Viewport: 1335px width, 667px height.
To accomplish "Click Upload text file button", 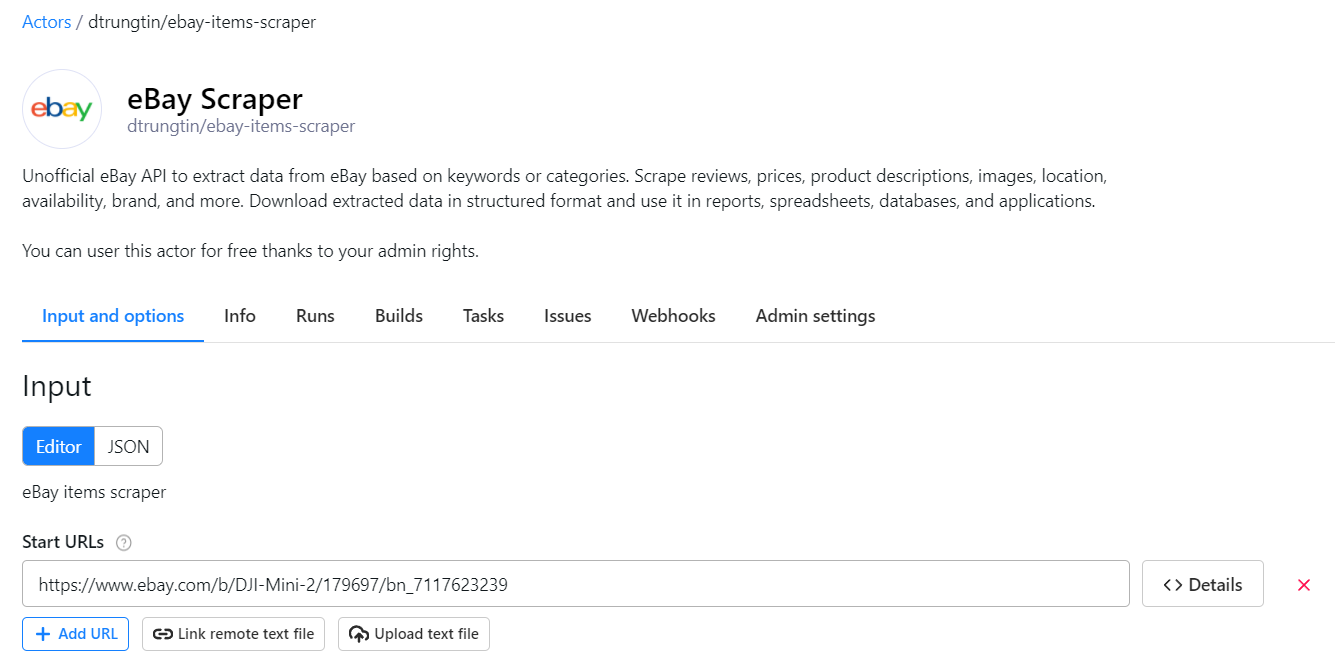I will coord(414,634).
